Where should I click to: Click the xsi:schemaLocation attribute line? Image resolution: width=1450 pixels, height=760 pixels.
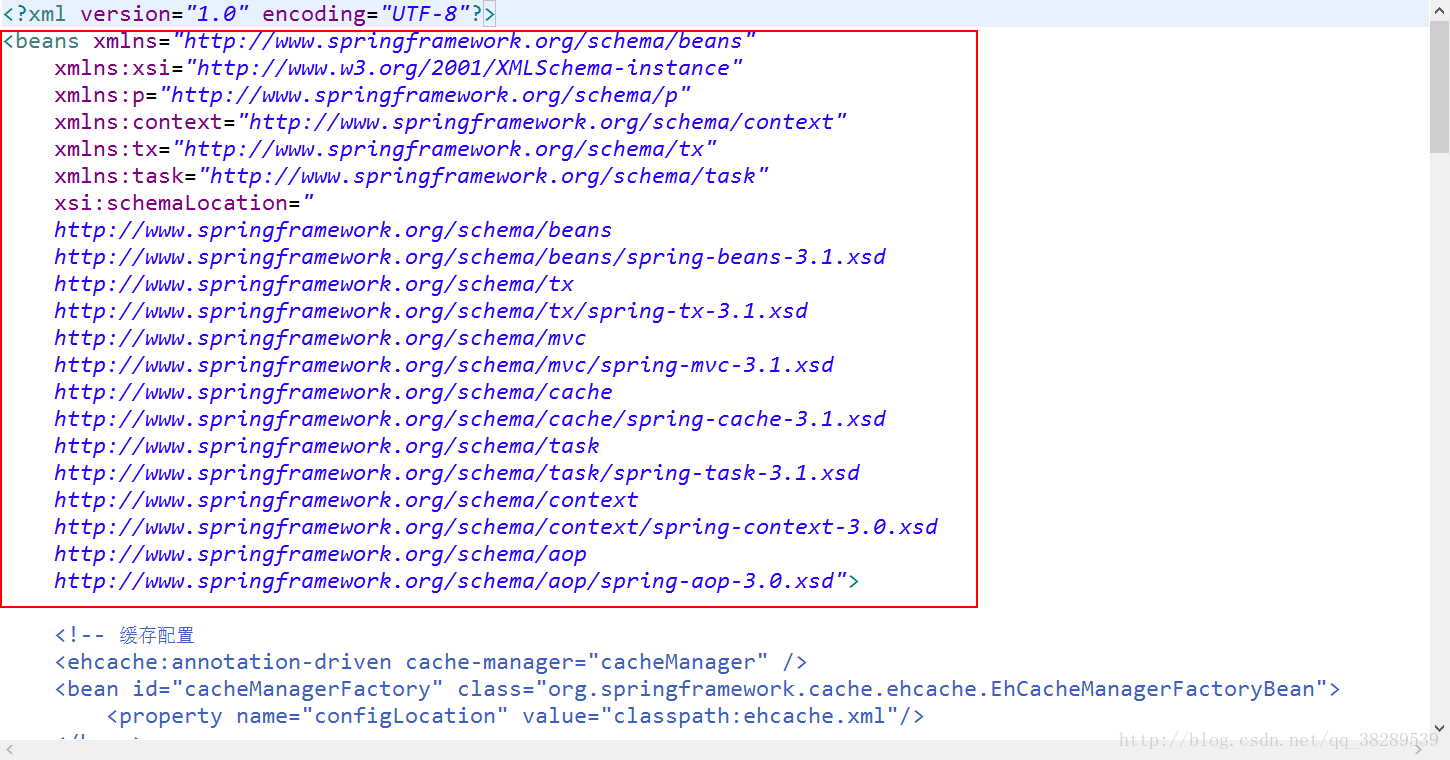185,204
